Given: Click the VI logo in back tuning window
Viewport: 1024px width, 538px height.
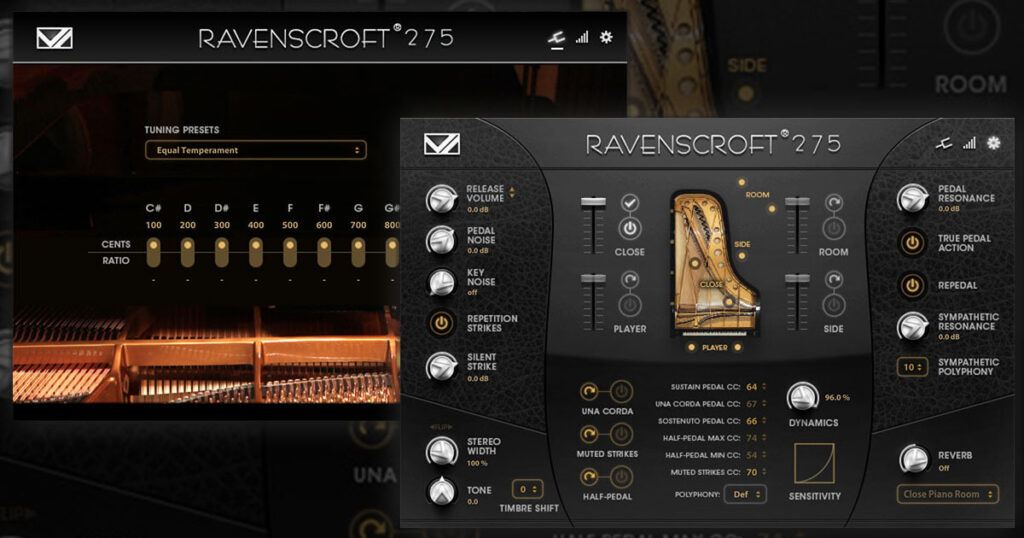Looking at the screenshot, I should (55, 38).
